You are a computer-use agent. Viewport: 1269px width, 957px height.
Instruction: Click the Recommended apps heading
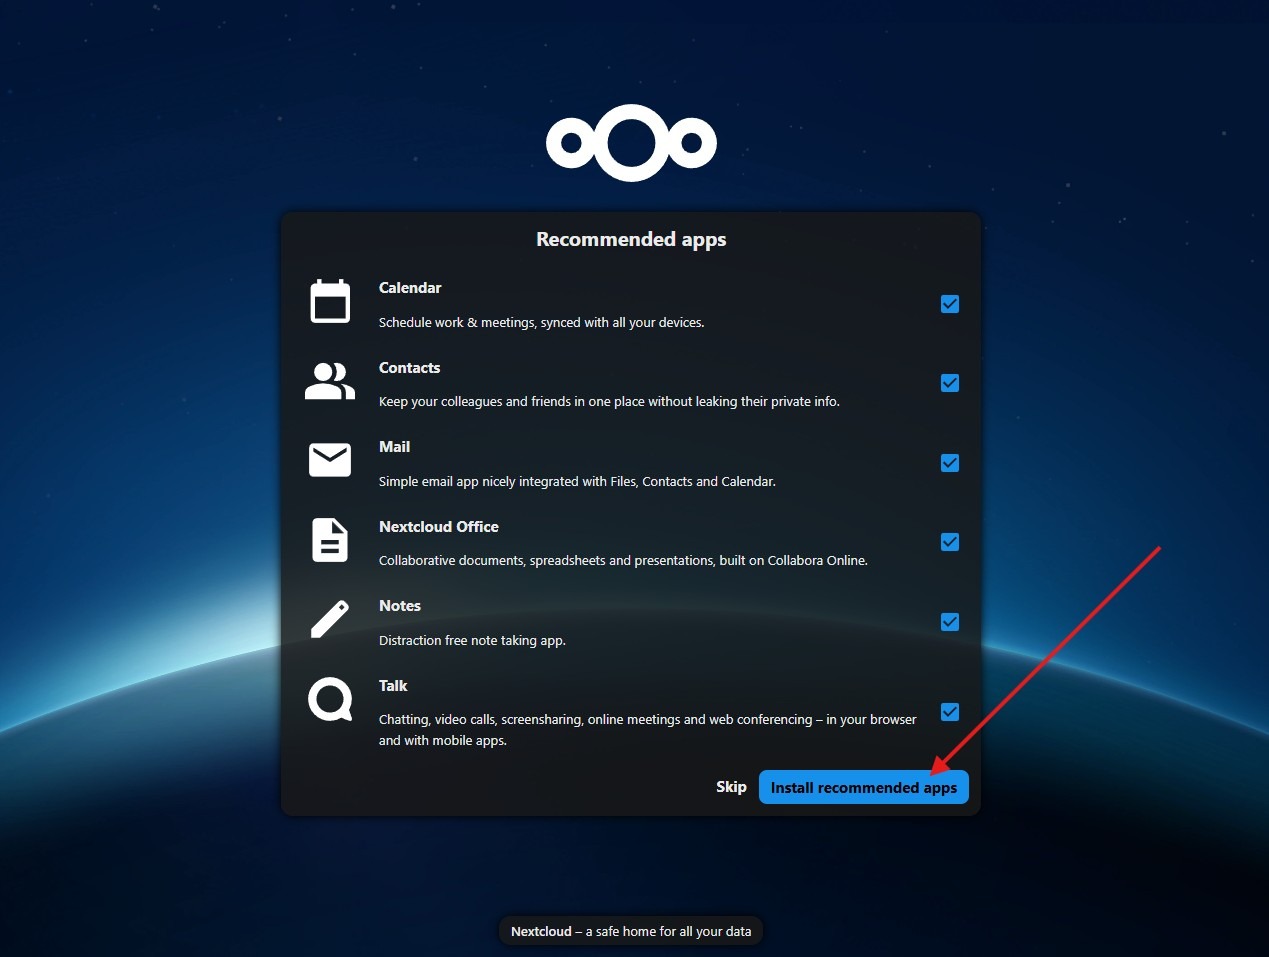coord(631,239)
